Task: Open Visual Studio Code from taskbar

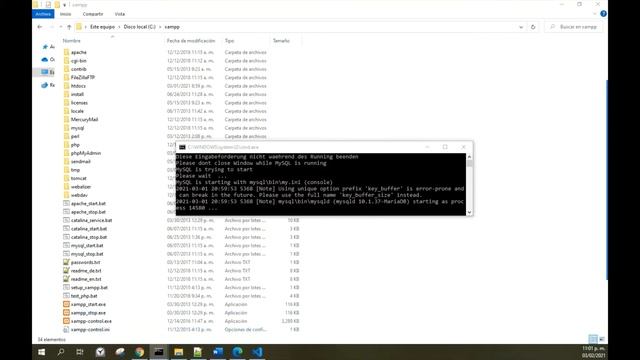Action: point(257,352)
